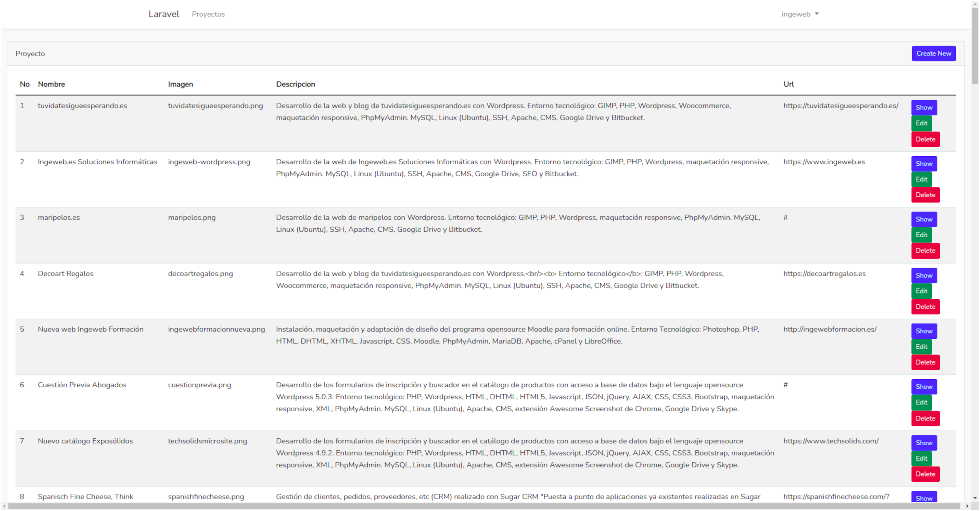This screenshot has height=511, width=980.
Task: Select image cell techsolidsmicrosite.png
Action: pyautogui.click(x=208, y=441)
